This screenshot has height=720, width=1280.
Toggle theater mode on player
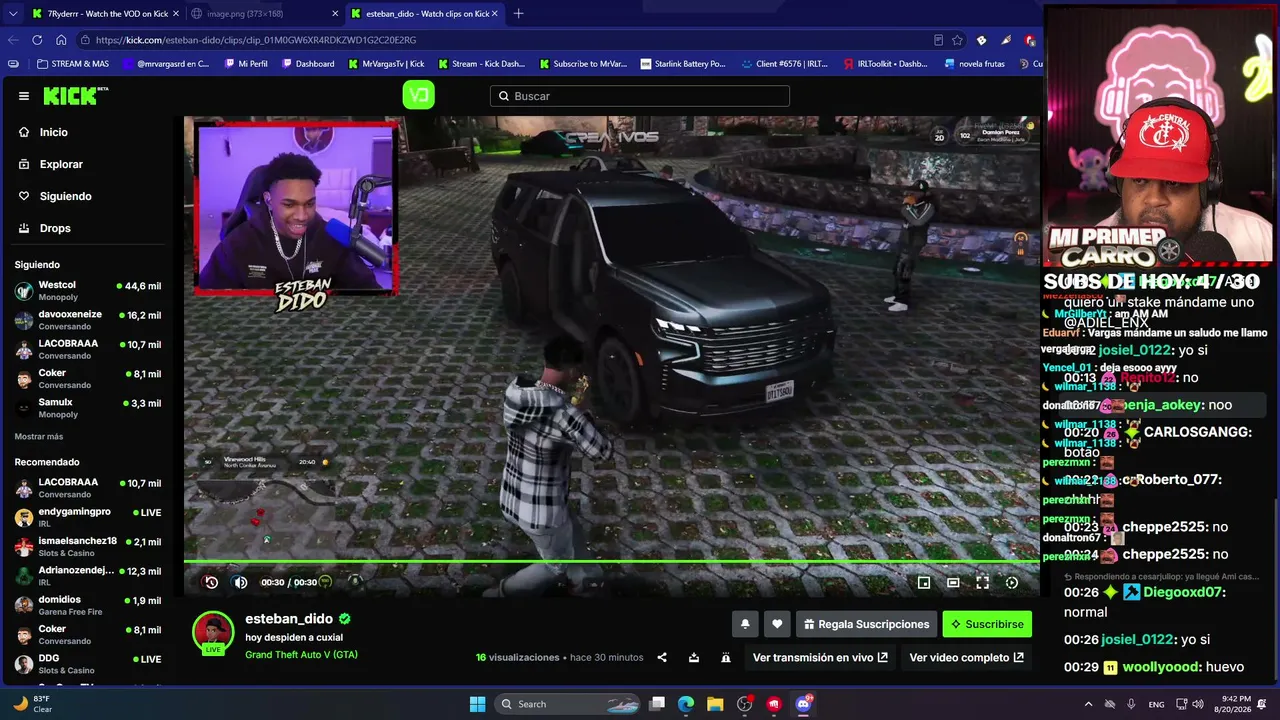pyautogui.click(x=953, y=582)
